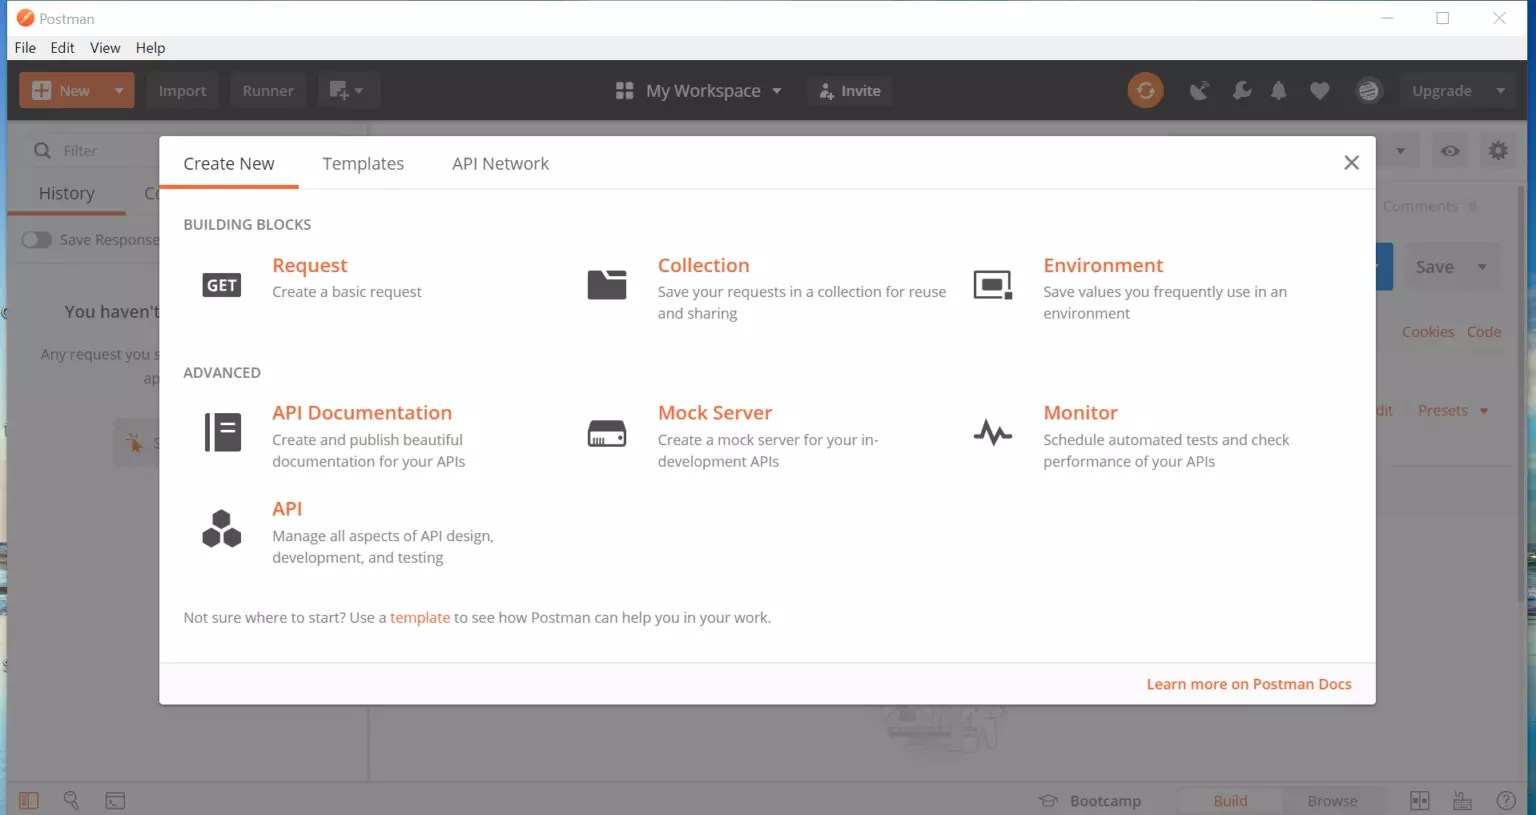Click the heart icon in header
This screenshot has height=815, width=1536.
pyautogui.click(x=1320, y=91)
